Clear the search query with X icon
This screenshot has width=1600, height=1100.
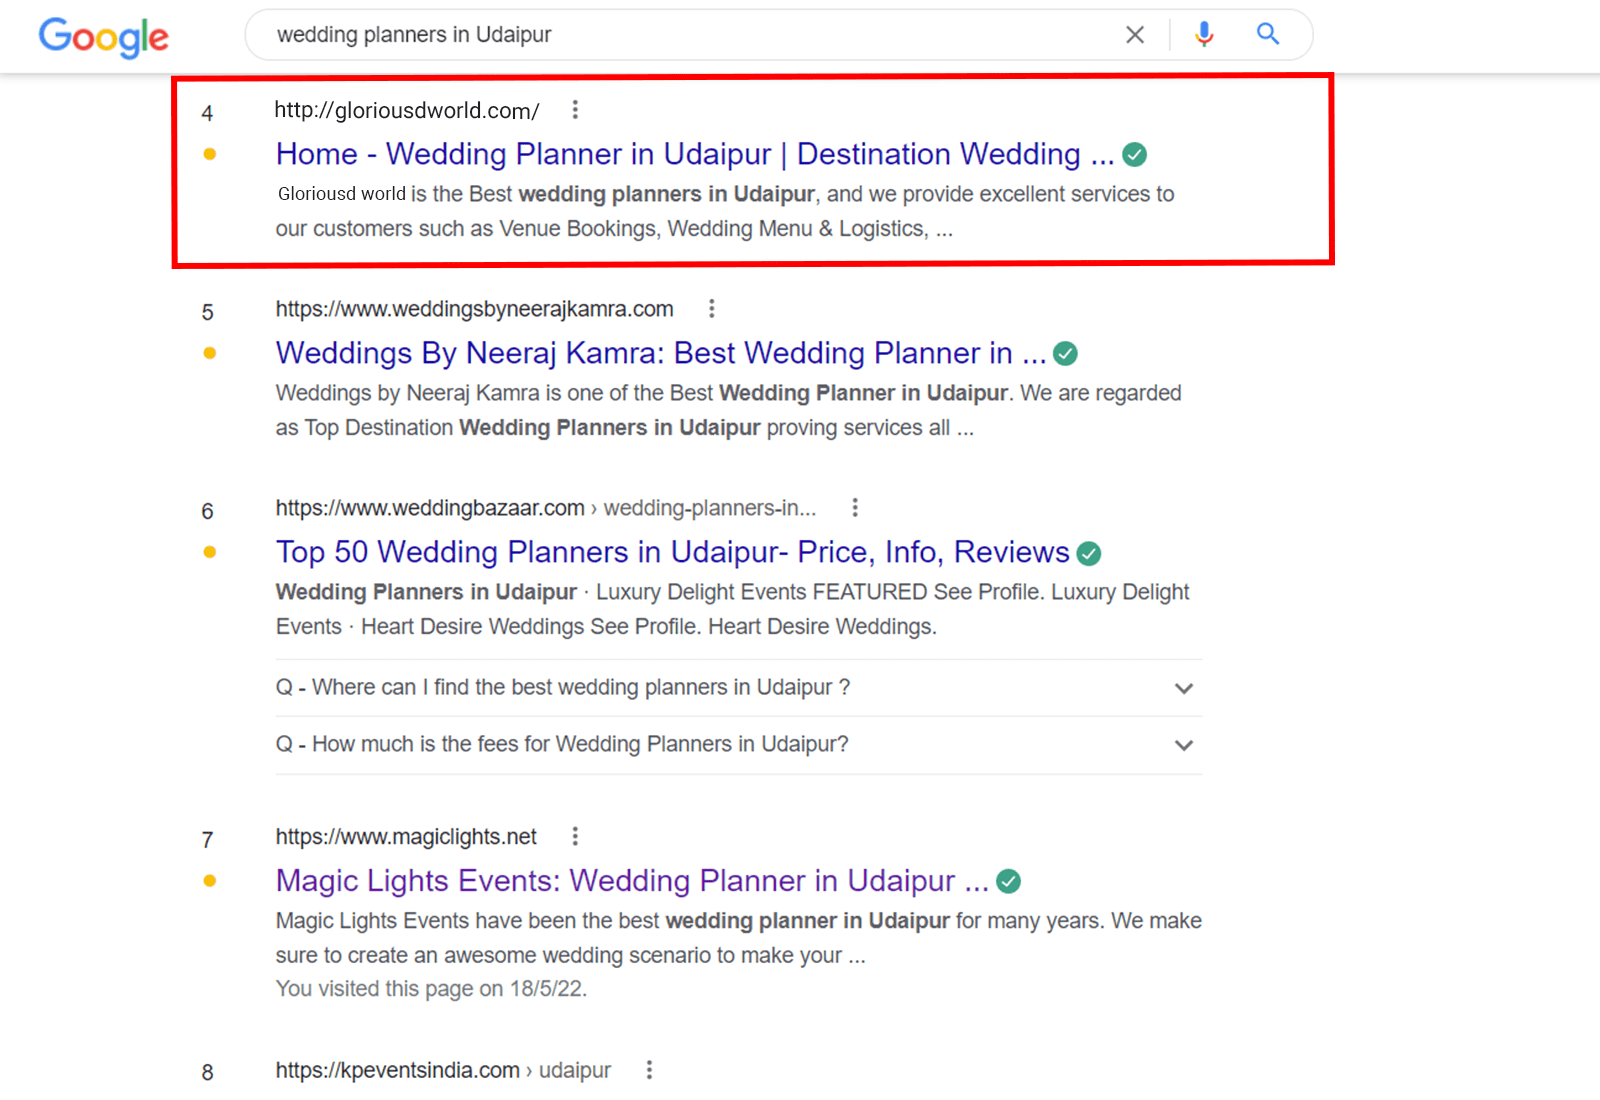coord(1134,35)
